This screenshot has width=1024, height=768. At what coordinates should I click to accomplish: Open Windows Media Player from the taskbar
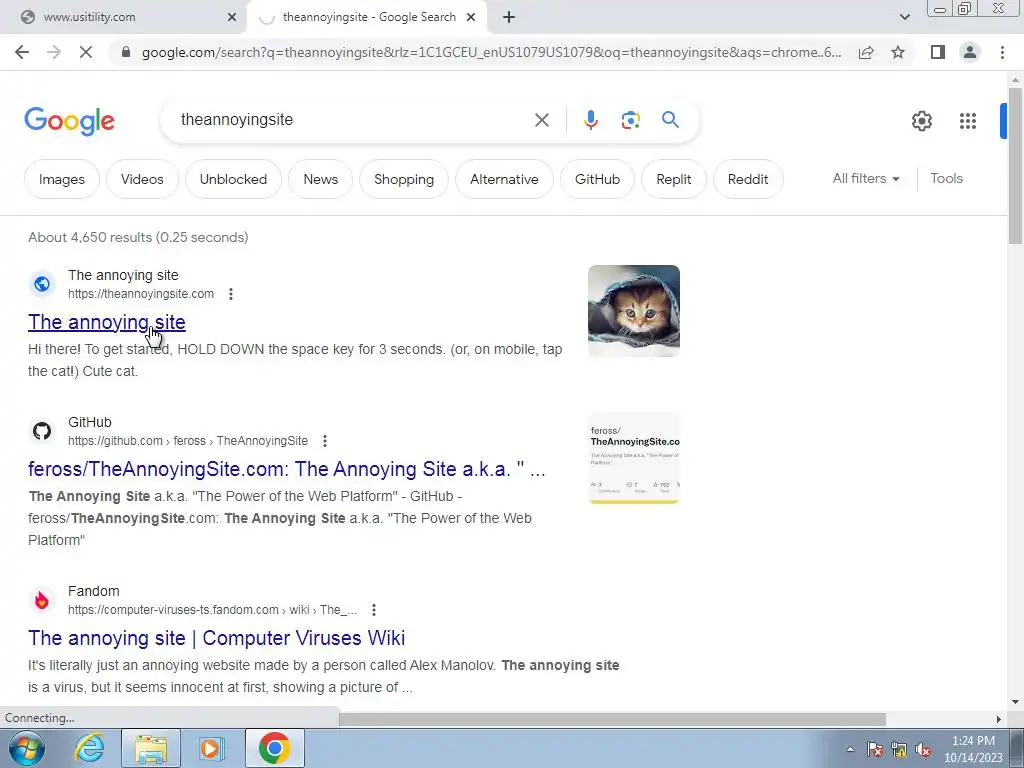tap(212, 748)
